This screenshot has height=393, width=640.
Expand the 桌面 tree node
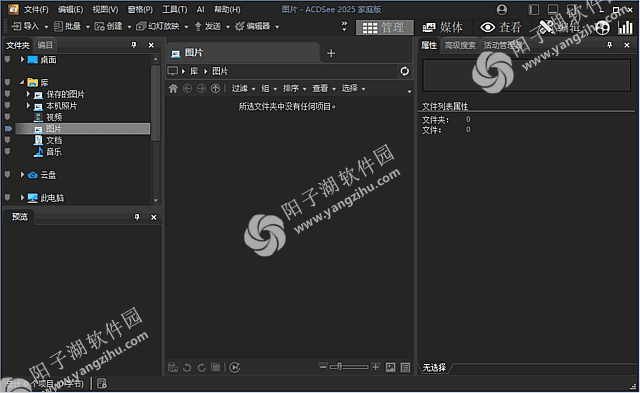(x=22, y=60)
